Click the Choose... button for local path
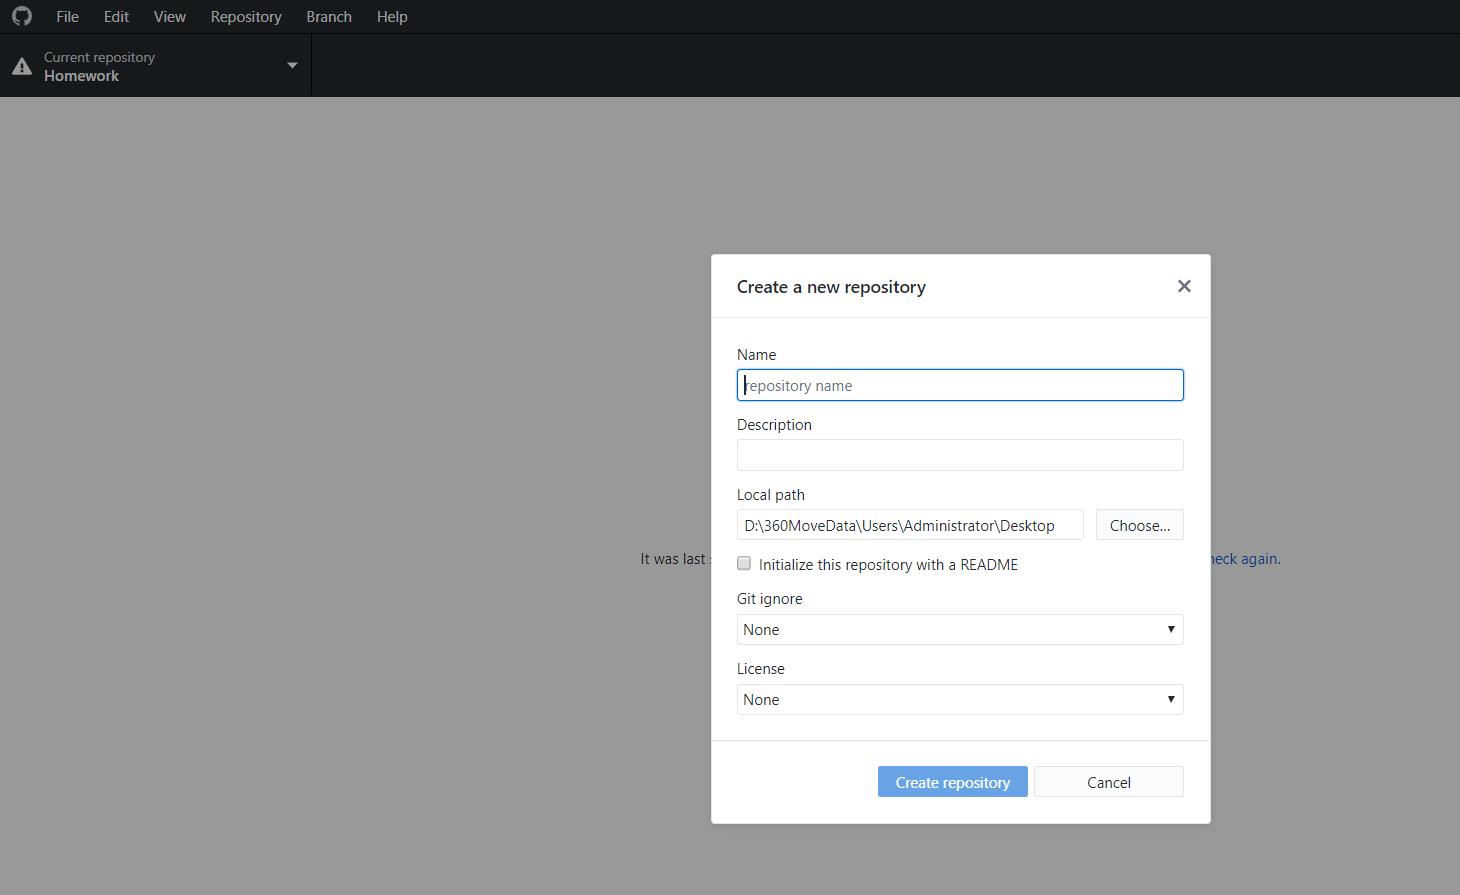Screen dimensions: 1460x895 [x=1139, y=525]
